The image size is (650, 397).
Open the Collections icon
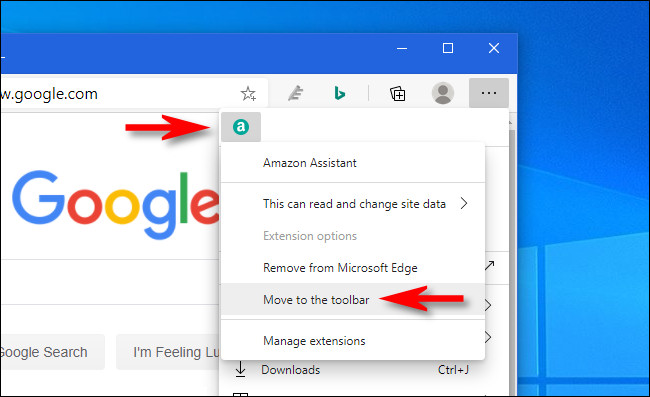pyautogui.click(x=398, y=94)
